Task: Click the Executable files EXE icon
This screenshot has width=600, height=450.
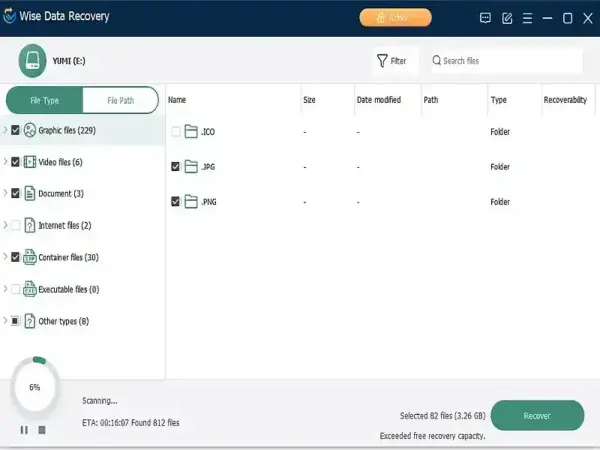Action: point(30,289)
